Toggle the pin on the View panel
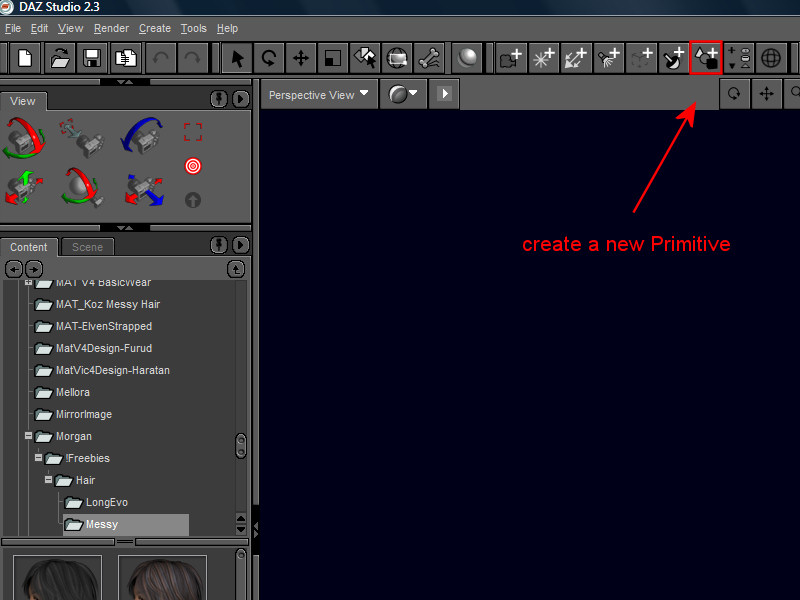Viewport: 800px width, 600px height. tap(219, 99)
